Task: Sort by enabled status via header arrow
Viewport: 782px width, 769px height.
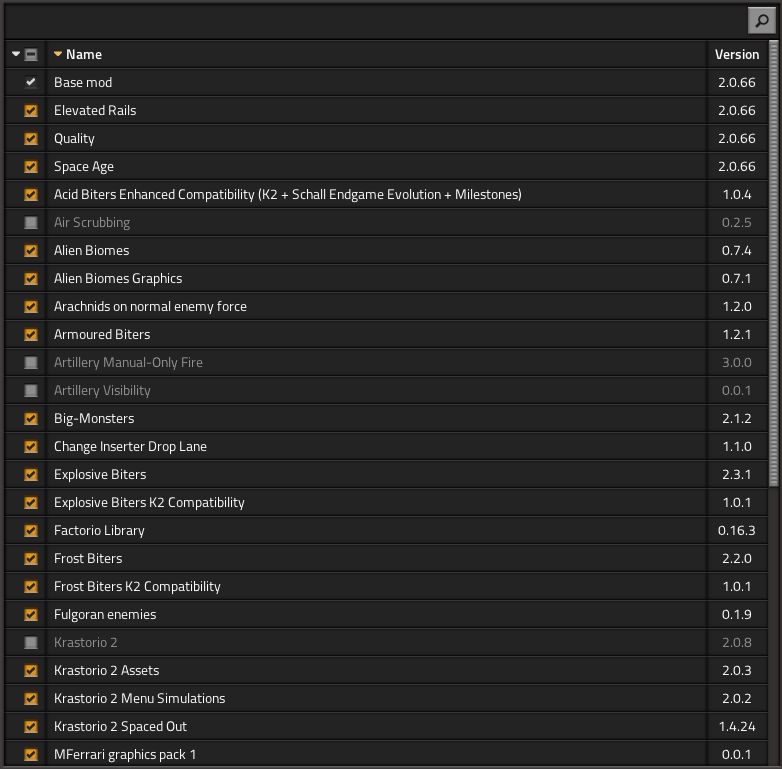Action: pyautogui.click(x=16, y=55)
